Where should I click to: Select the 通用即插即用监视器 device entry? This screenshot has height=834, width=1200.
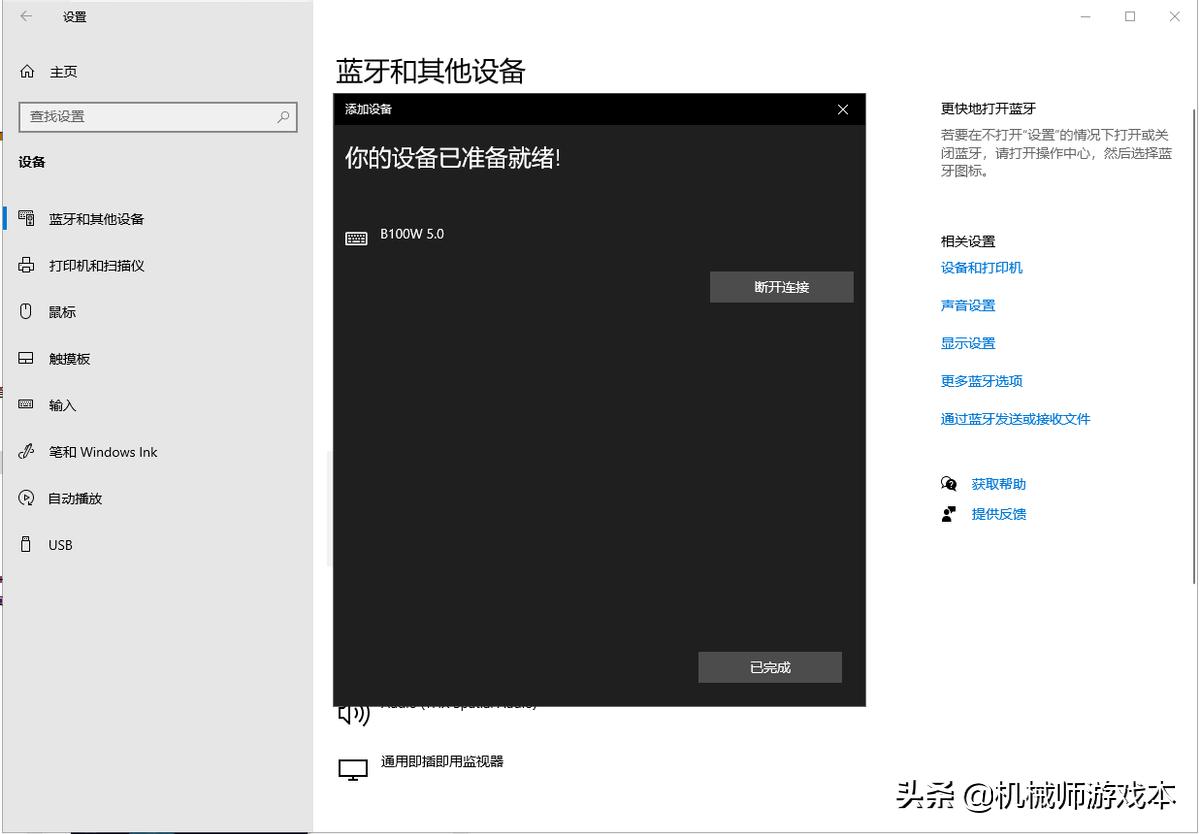tap(442, 761)
